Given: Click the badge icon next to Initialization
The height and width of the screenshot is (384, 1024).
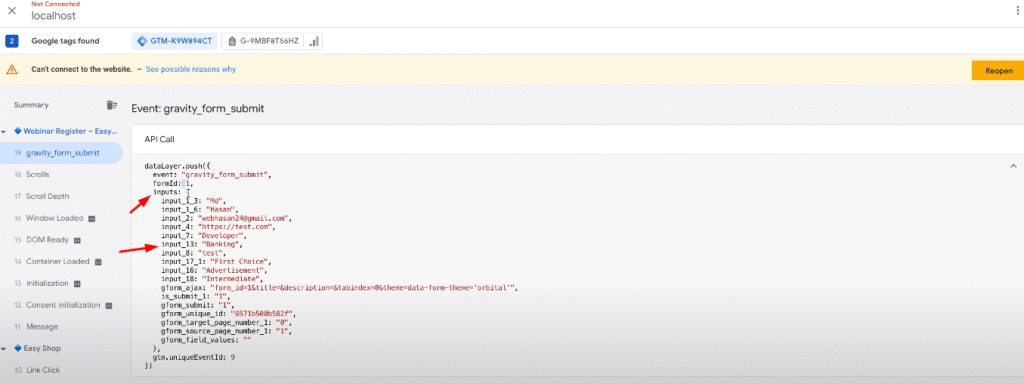Looking at the screenshot, I should pyautogui.click(x=77, y=284).
